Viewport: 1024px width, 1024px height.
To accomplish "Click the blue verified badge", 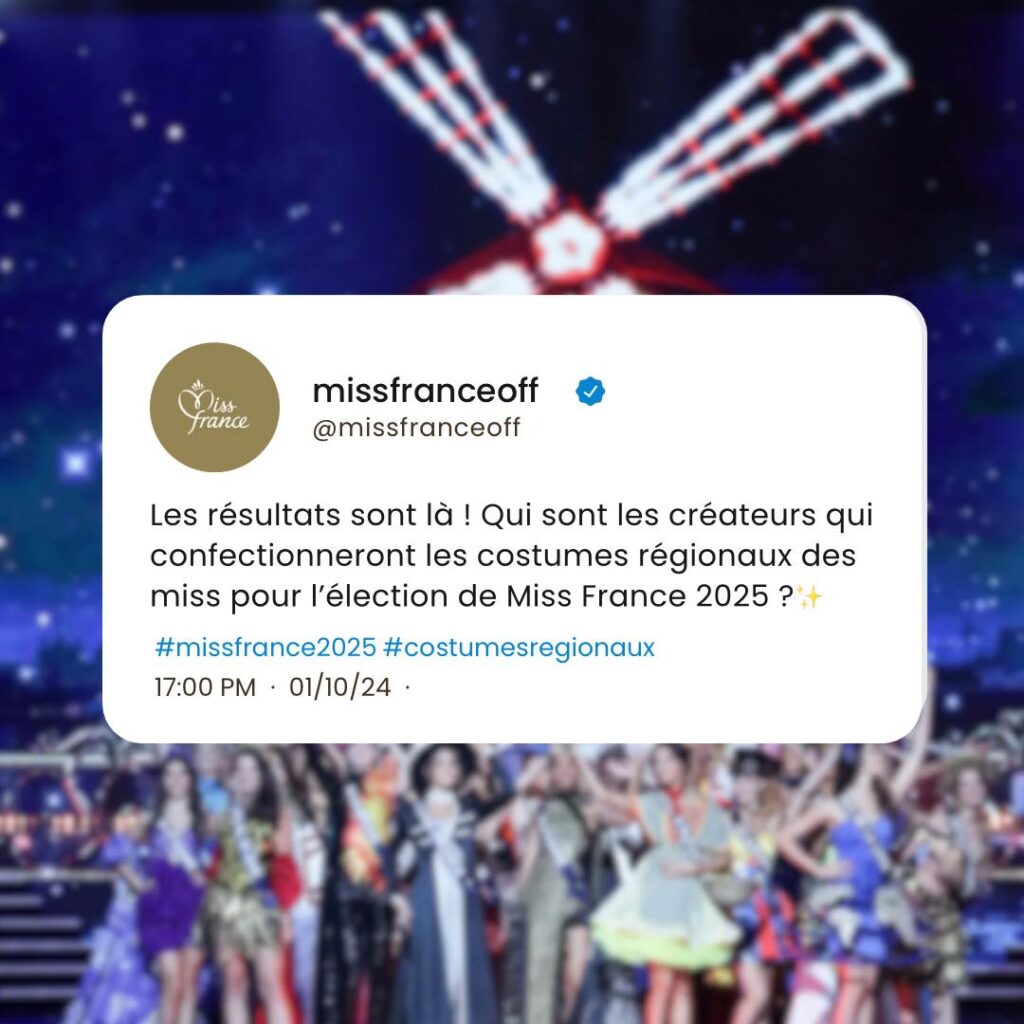I will 590,391.
